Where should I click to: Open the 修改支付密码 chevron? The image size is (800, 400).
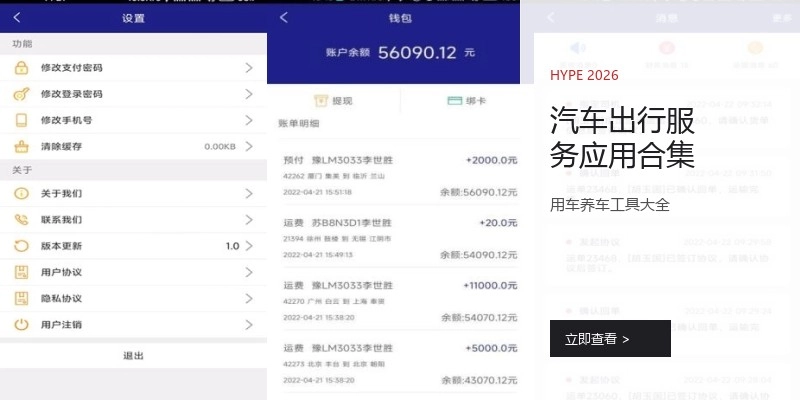[249, 68]
